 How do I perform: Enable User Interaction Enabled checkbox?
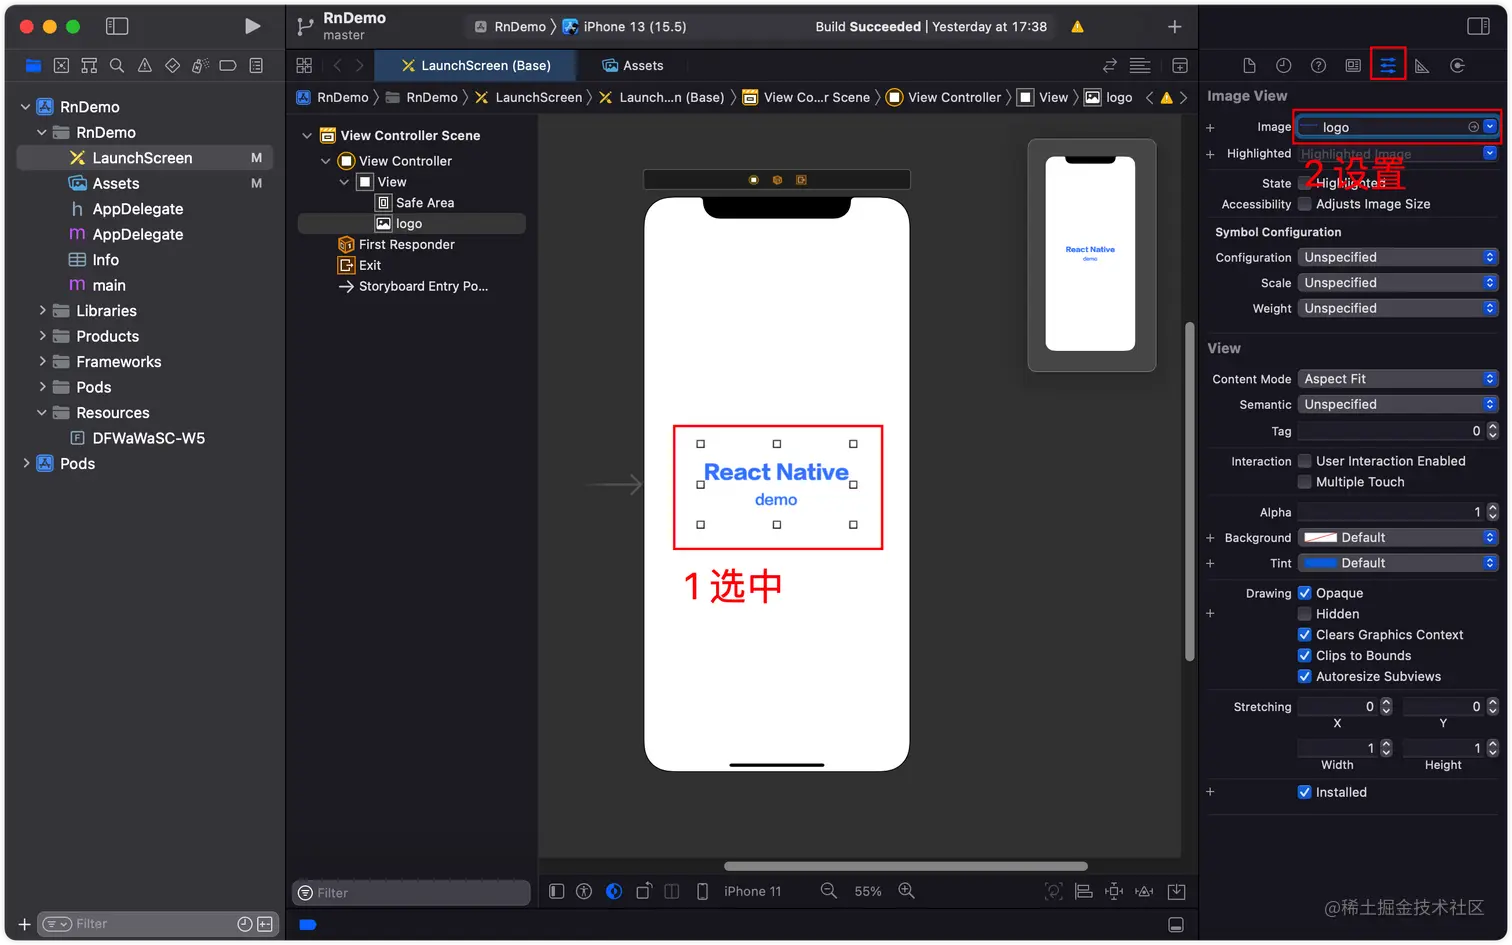click(x=1304, y=461)
